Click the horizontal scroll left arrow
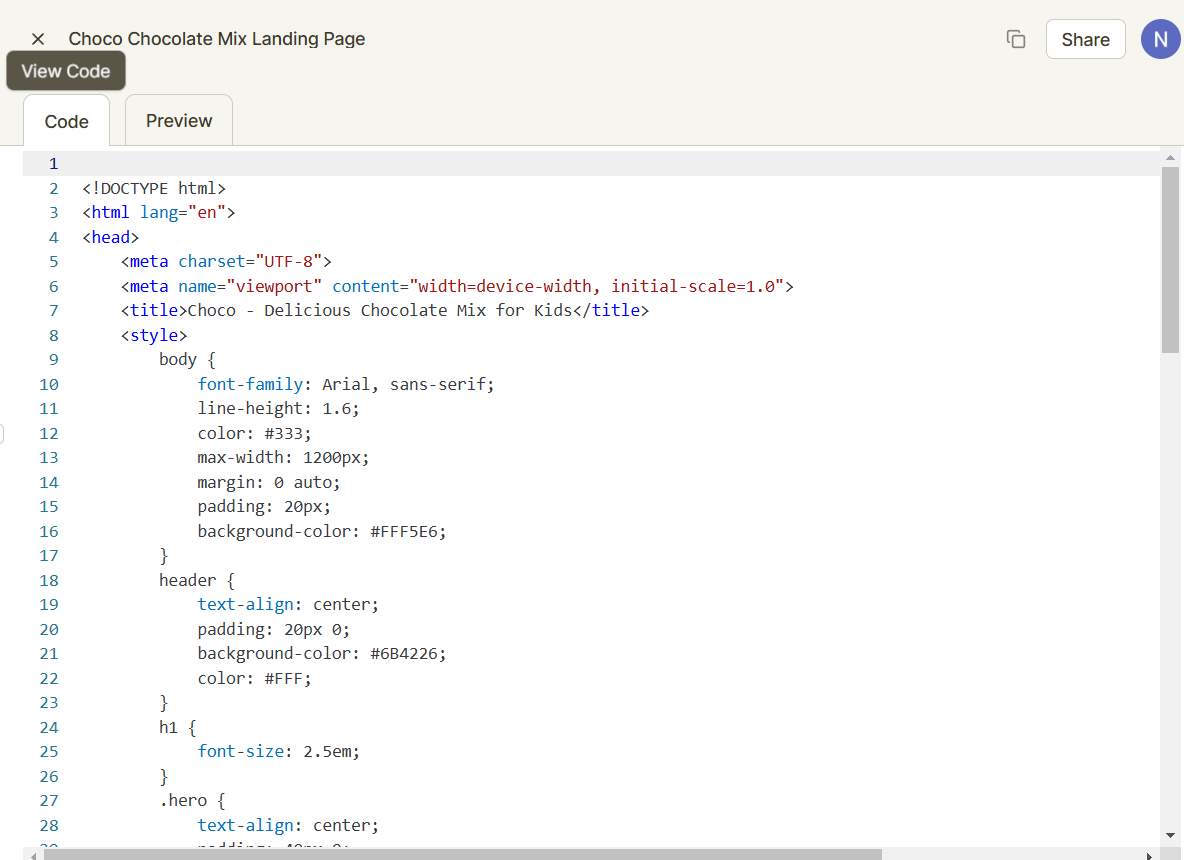The width and height of the screenshot is (1184, 860). [33, 855]
